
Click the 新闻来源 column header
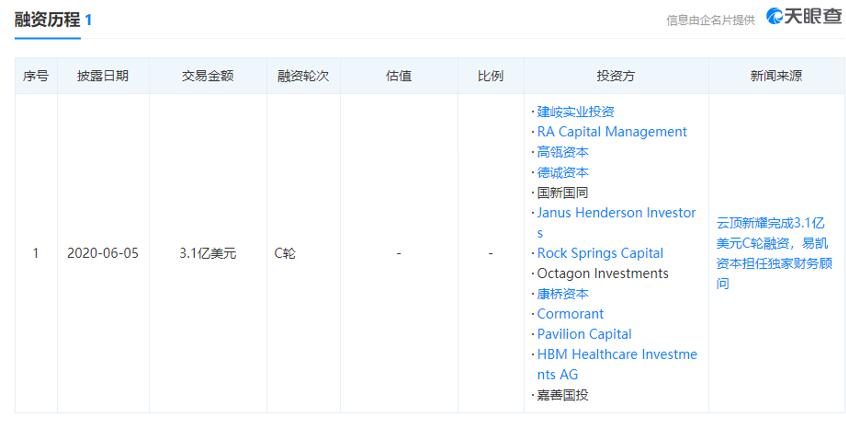(x=776, y=76)
